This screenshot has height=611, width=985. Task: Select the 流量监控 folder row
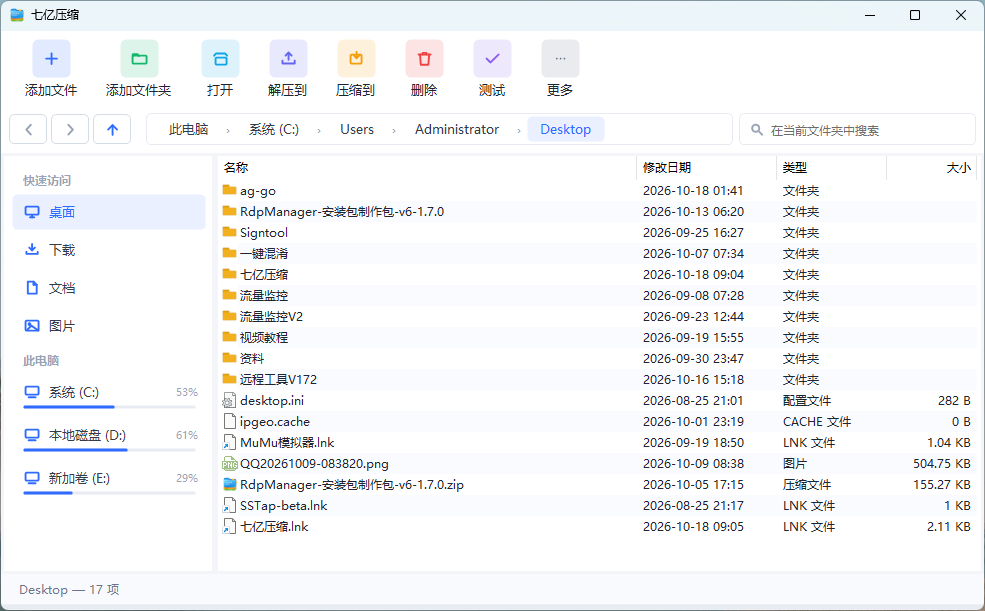point(597,296)
